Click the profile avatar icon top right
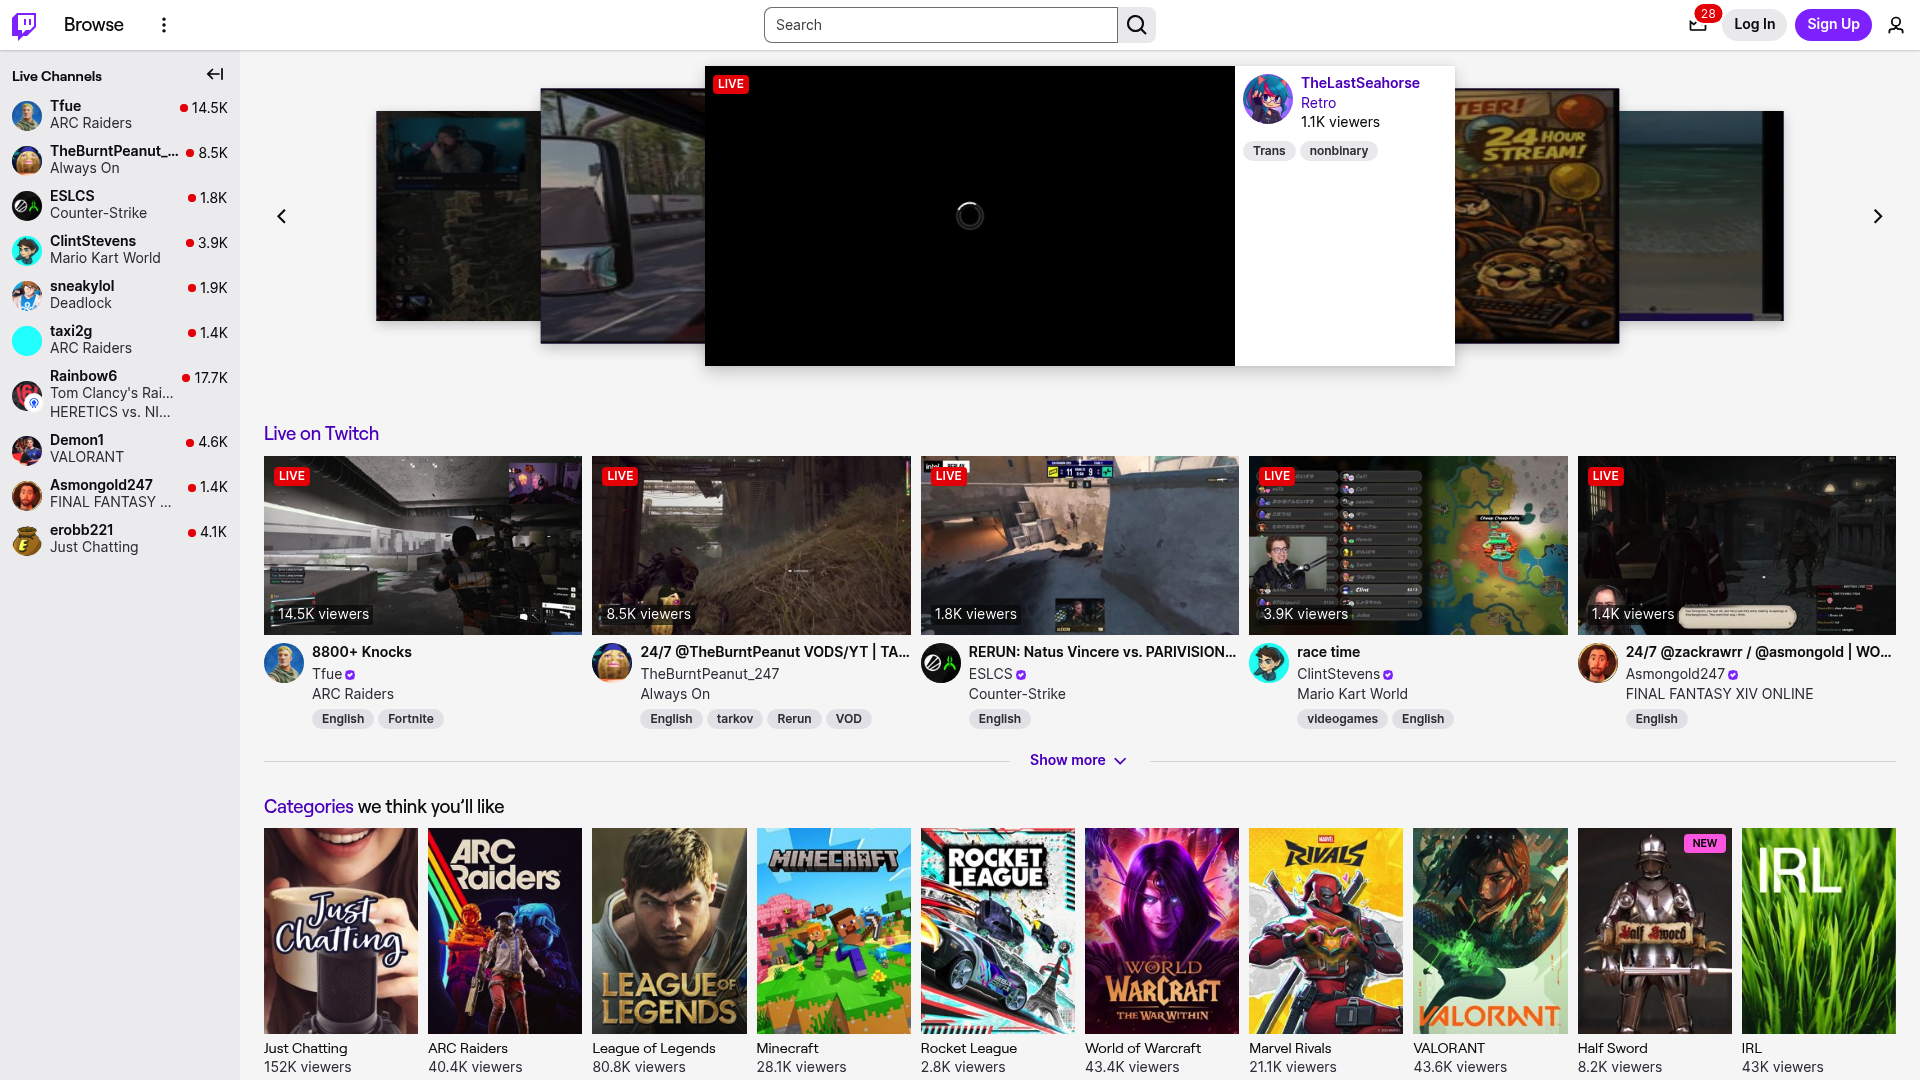This screenshot has width=1920, height=1080. click(x=1896, y=24)
